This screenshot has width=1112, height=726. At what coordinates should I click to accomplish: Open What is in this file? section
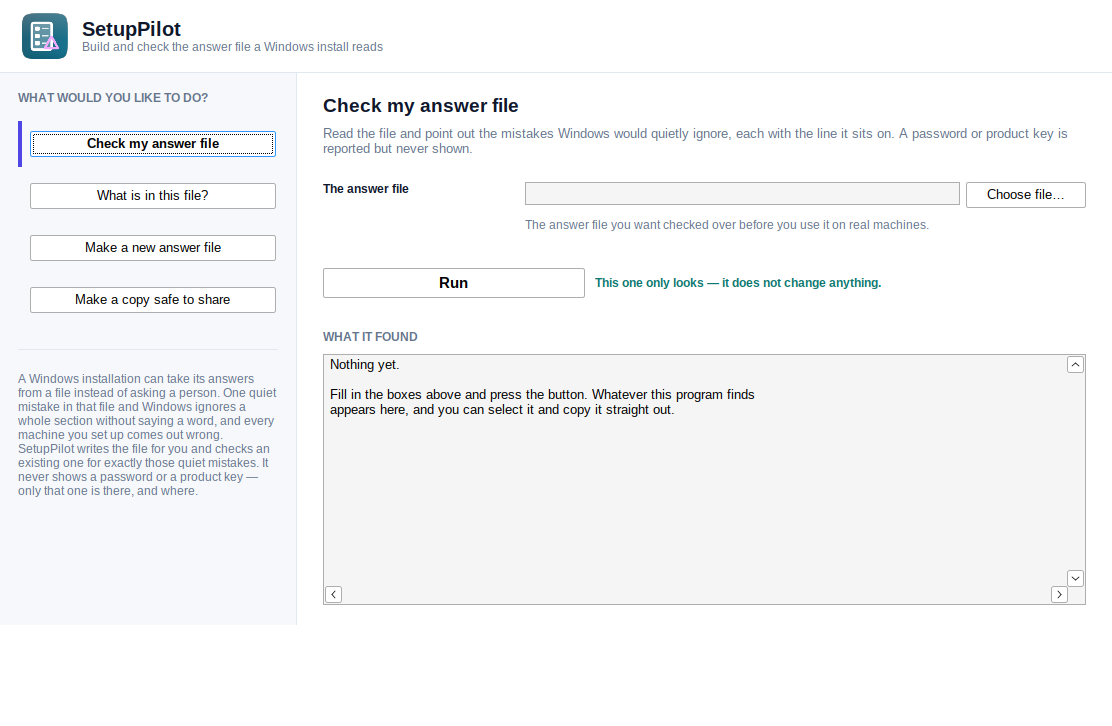(x=152, y=196)
